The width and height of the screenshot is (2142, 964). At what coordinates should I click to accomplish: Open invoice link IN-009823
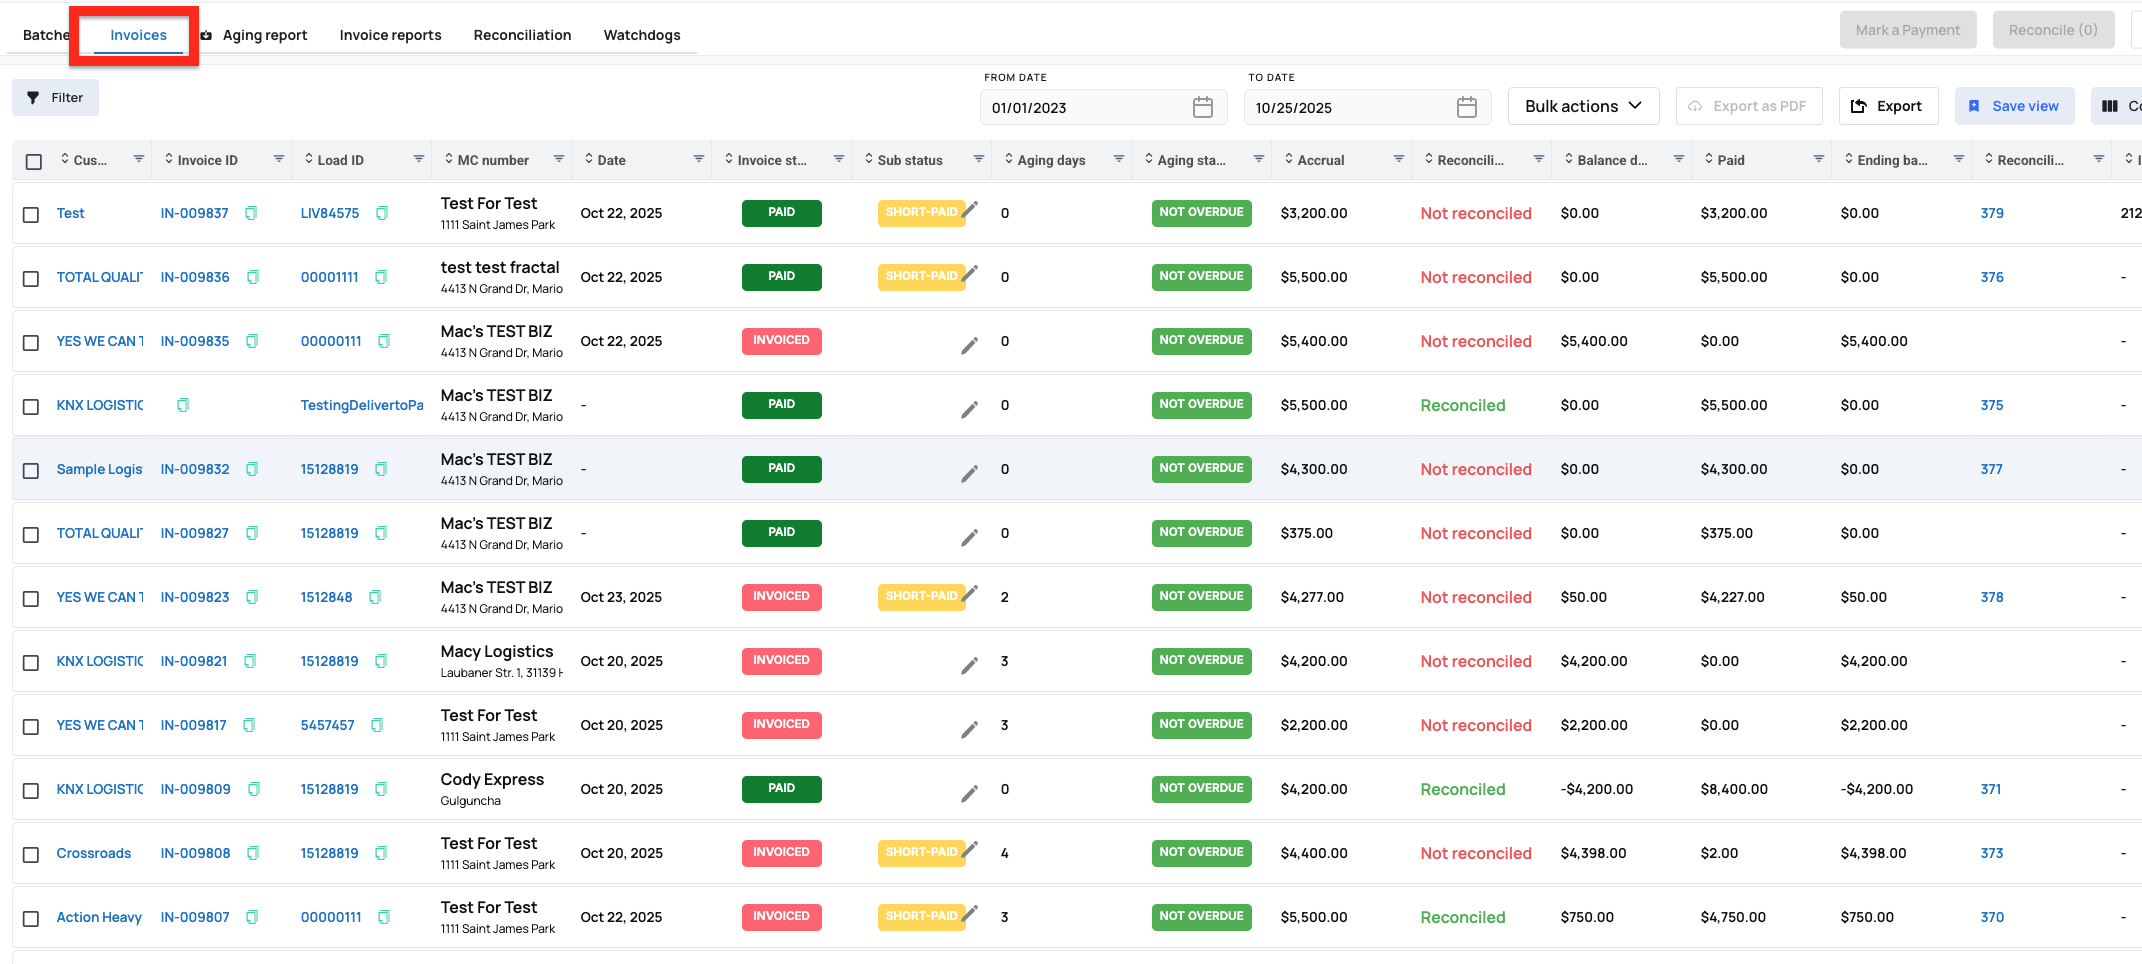(195, 597)
